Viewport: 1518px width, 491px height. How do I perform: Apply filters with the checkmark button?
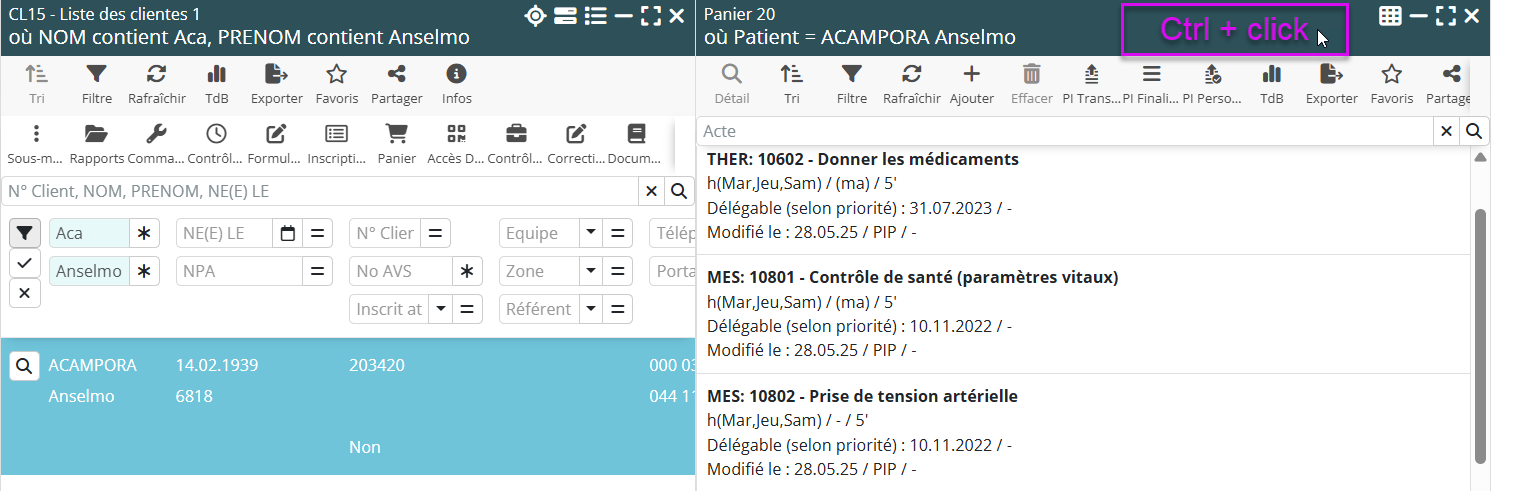pyautogui.click(x=25, y=263)
